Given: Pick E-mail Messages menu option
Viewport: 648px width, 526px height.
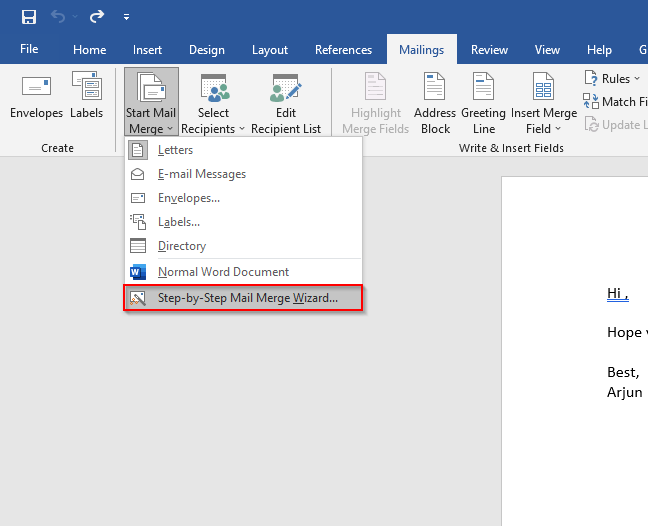Looking at the screenshot, I should pos(201,174).
